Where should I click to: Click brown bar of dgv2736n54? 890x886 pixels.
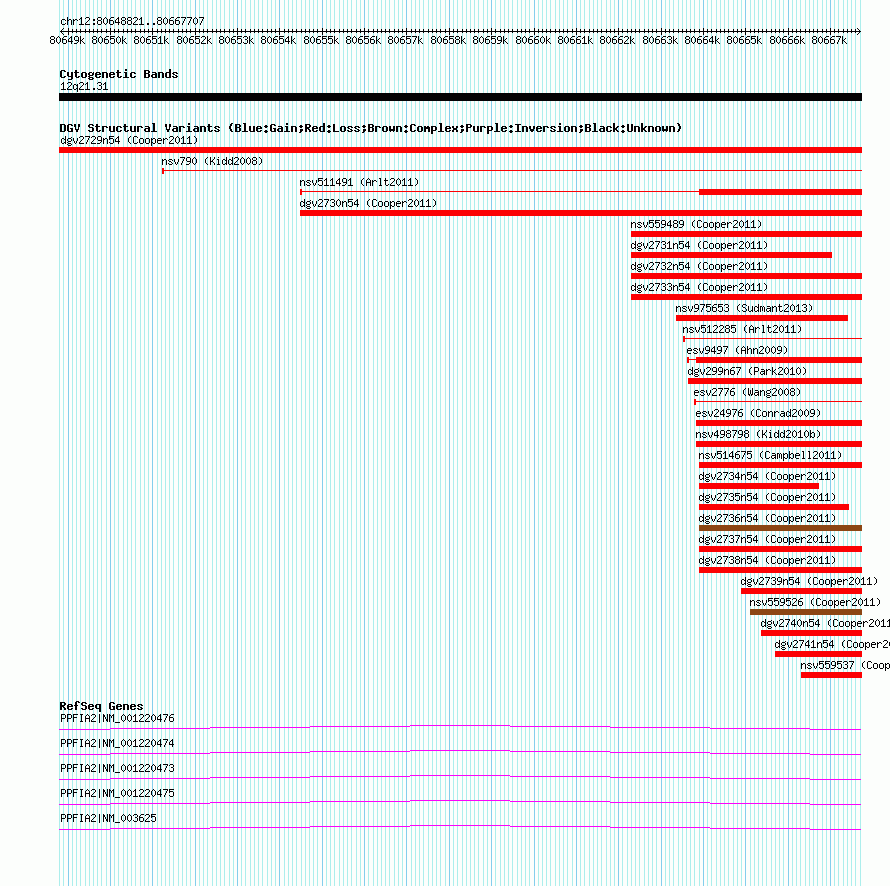coord(780,528)
